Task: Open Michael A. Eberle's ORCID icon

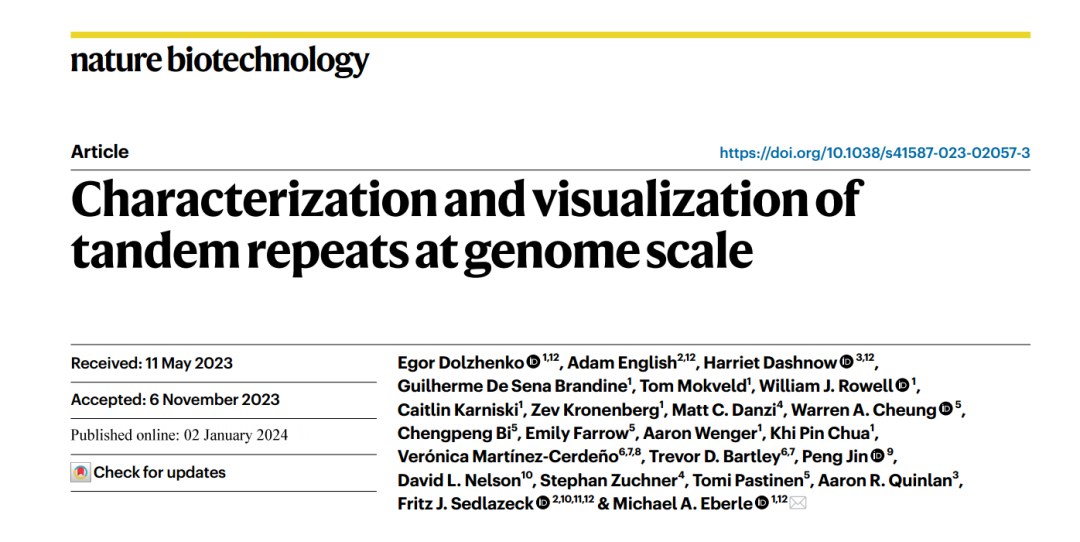Action: [762, 503]
